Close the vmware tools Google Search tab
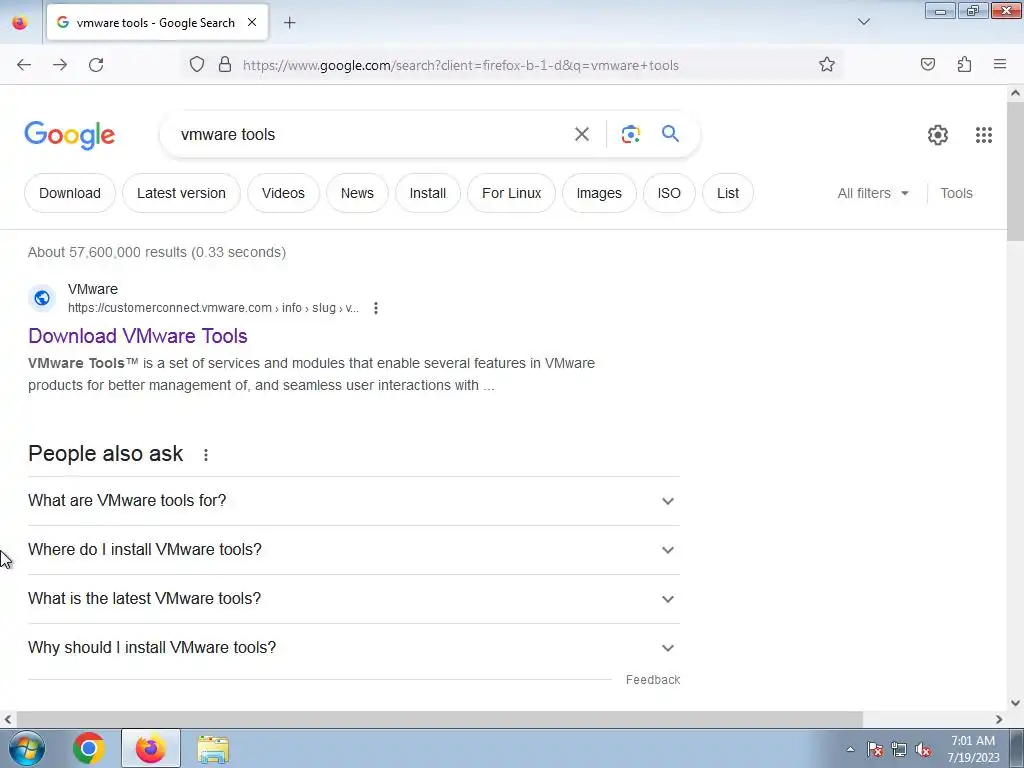1024x768 pixels. (x=252, y=22)
